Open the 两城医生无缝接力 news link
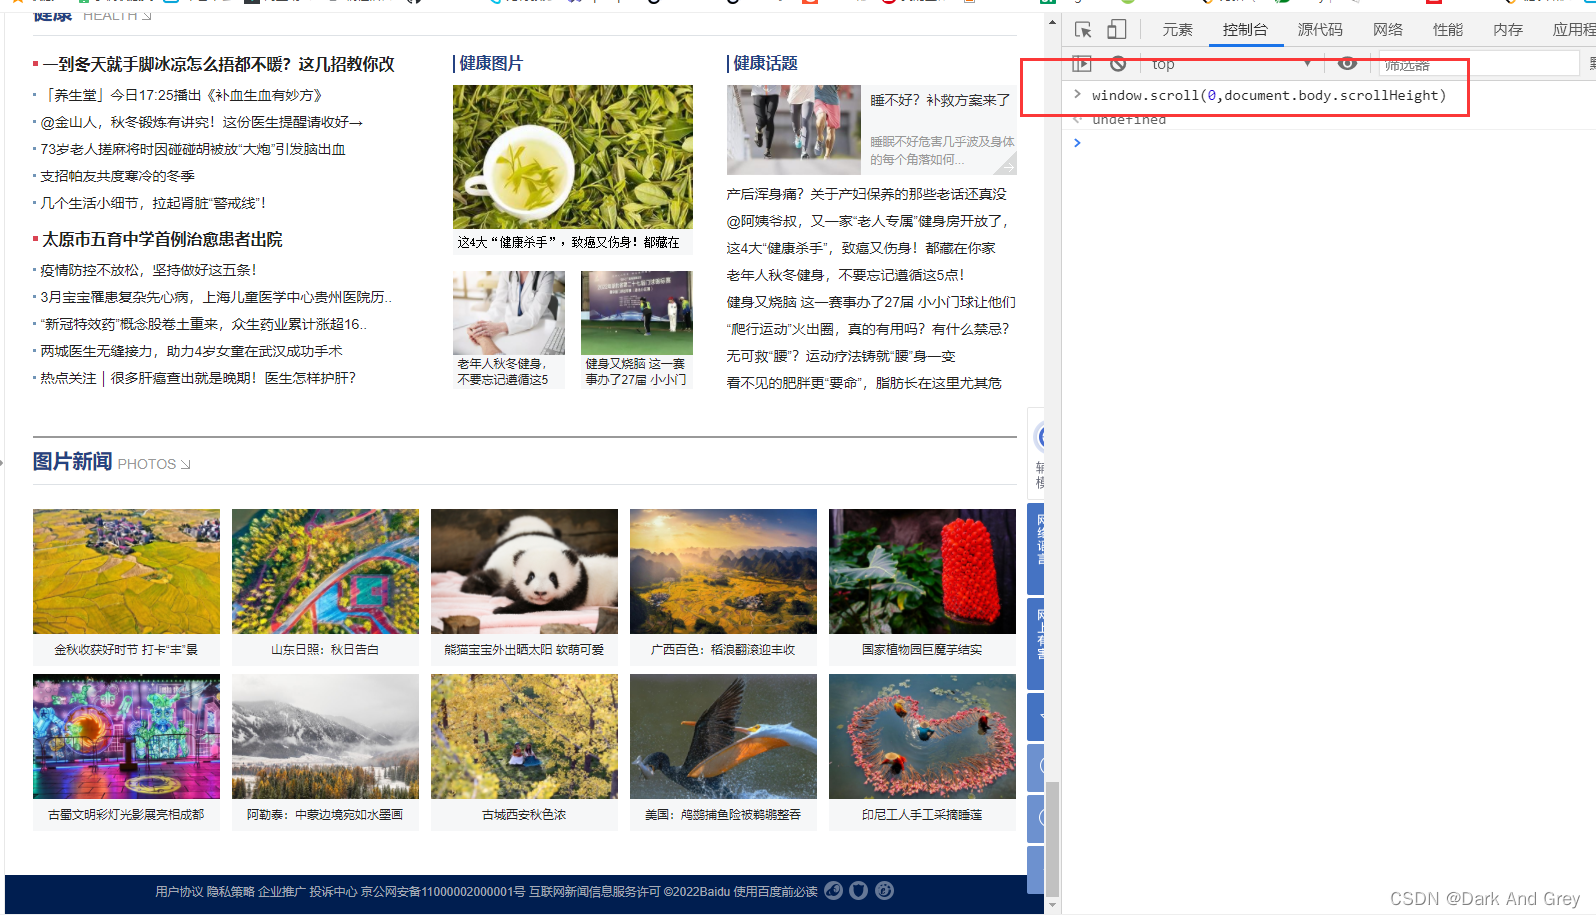The height and width of the screenshot is (918, 1596). coord(191,352)
